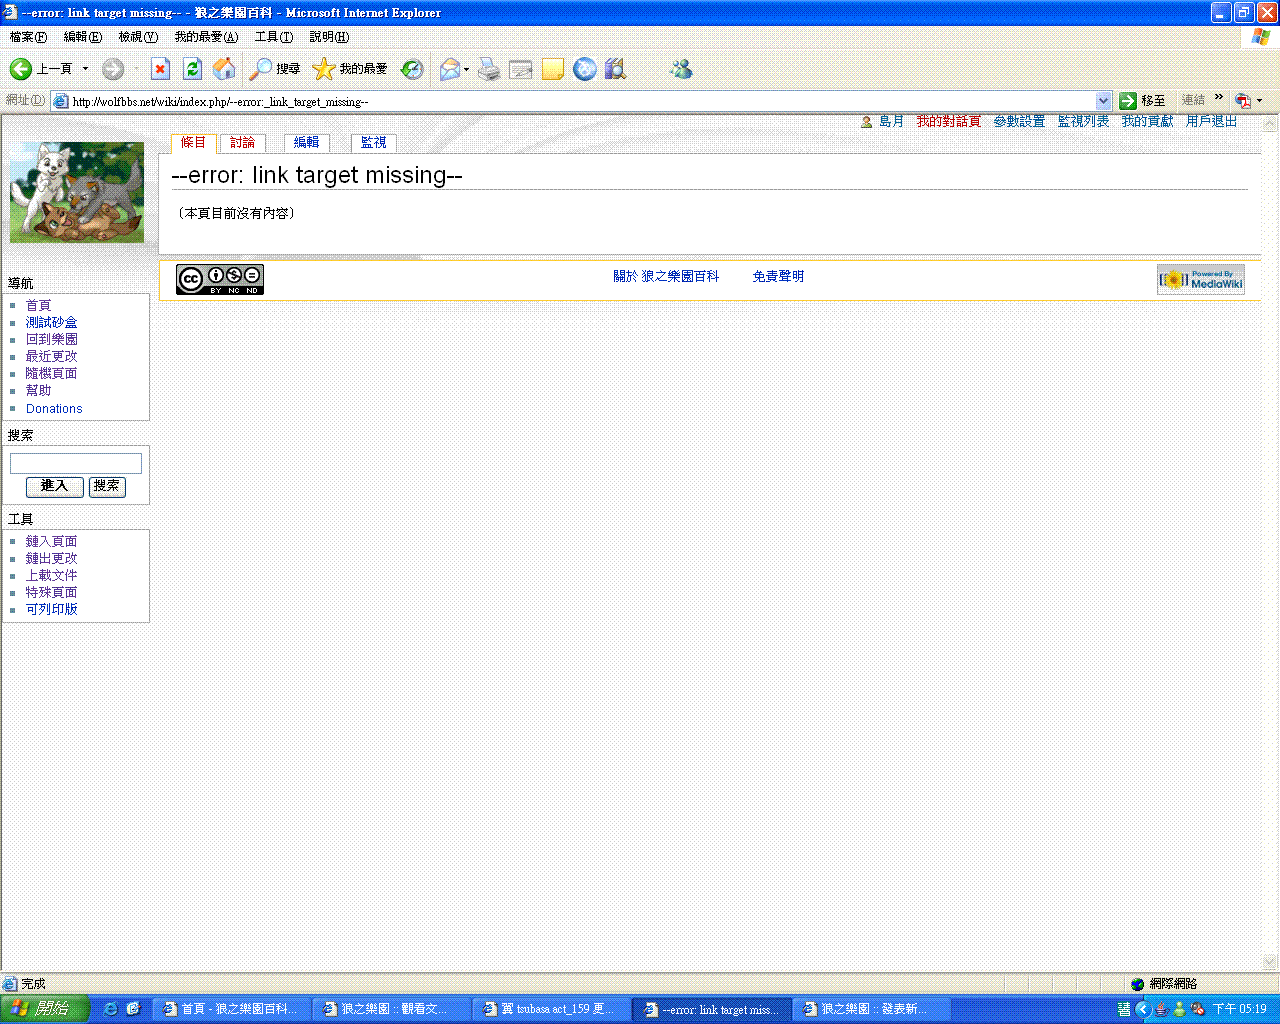Open the History toolbar icon
The image size is (1280, 1024).
pyautogui.click(x=411, y=69)
